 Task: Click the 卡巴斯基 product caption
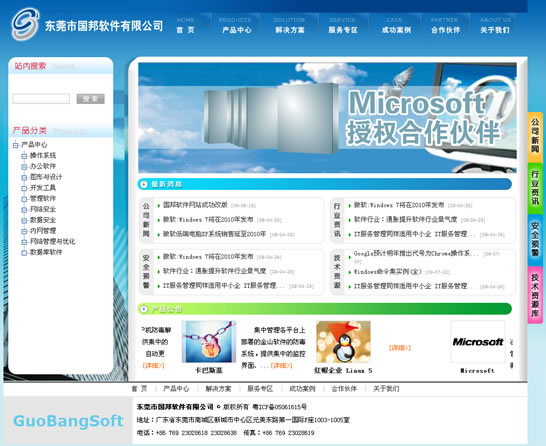(x=209, y=370)
